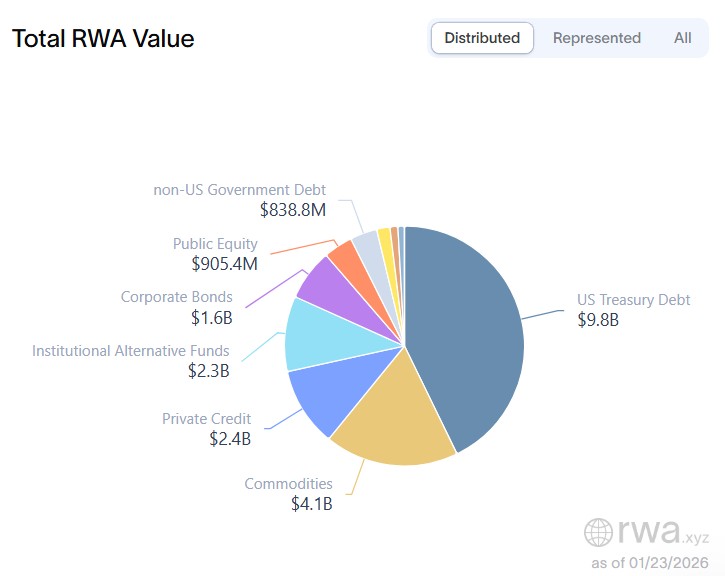The image size is (725, 576).
Task: Click the non-US Government Debt label
Action: click(x=239, y=190)
